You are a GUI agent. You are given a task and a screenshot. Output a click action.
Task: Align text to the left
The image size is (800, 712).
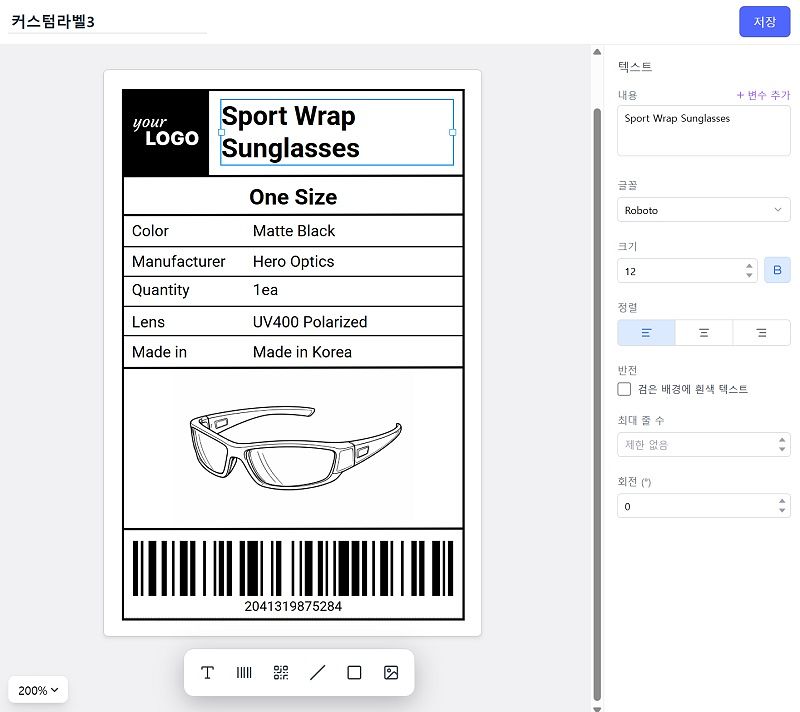(x=646, y=332)
